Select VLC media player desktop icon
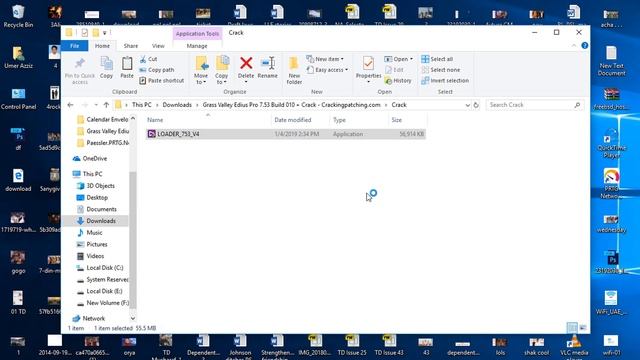This screenshot has height=360, width=640. click(x=574, y=346)
